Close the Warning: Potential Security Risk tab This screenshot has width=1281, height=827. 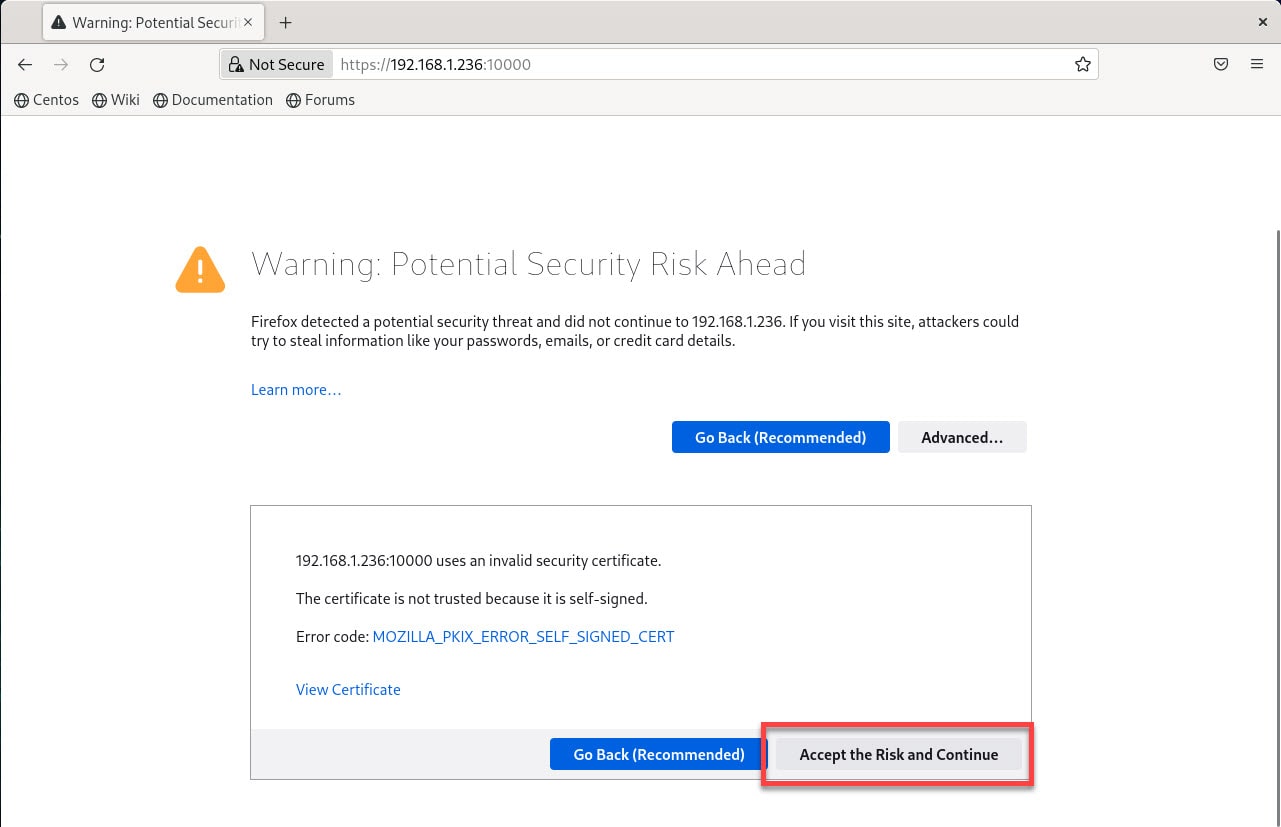coord(246,22)
